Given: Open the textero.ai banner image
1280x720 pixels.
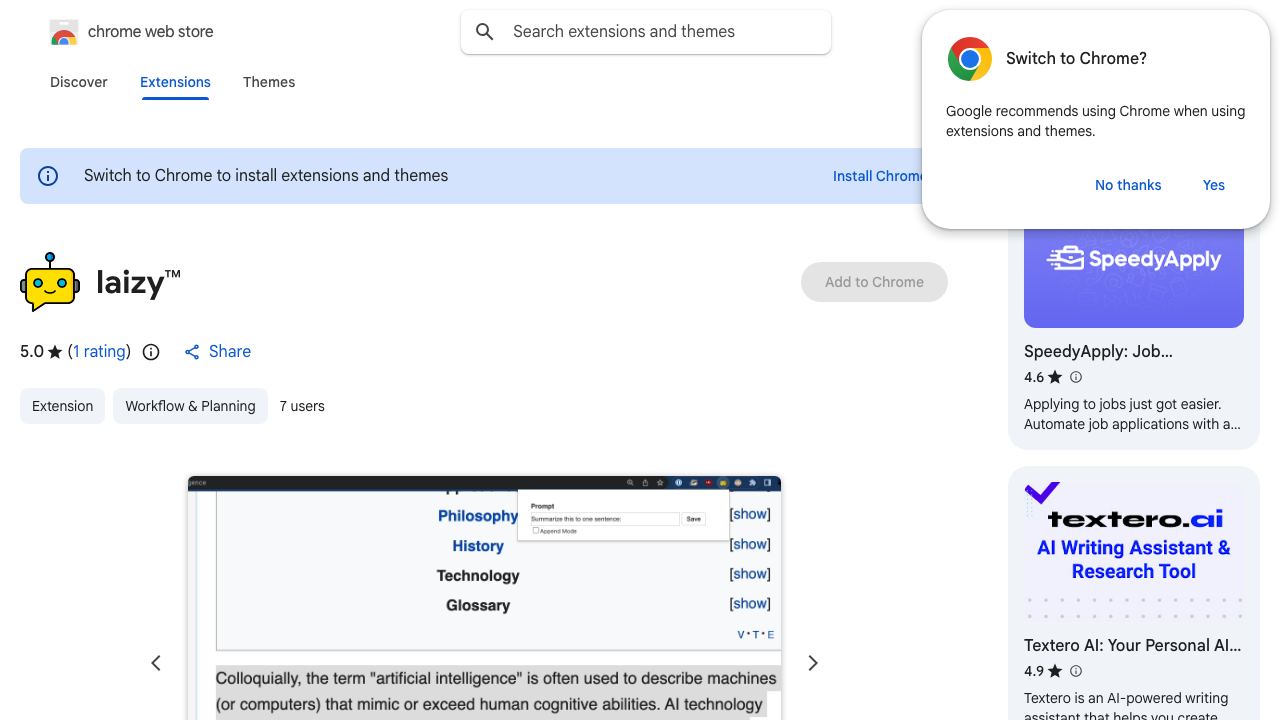Looking at the screenshot, I should [1134, 552].
